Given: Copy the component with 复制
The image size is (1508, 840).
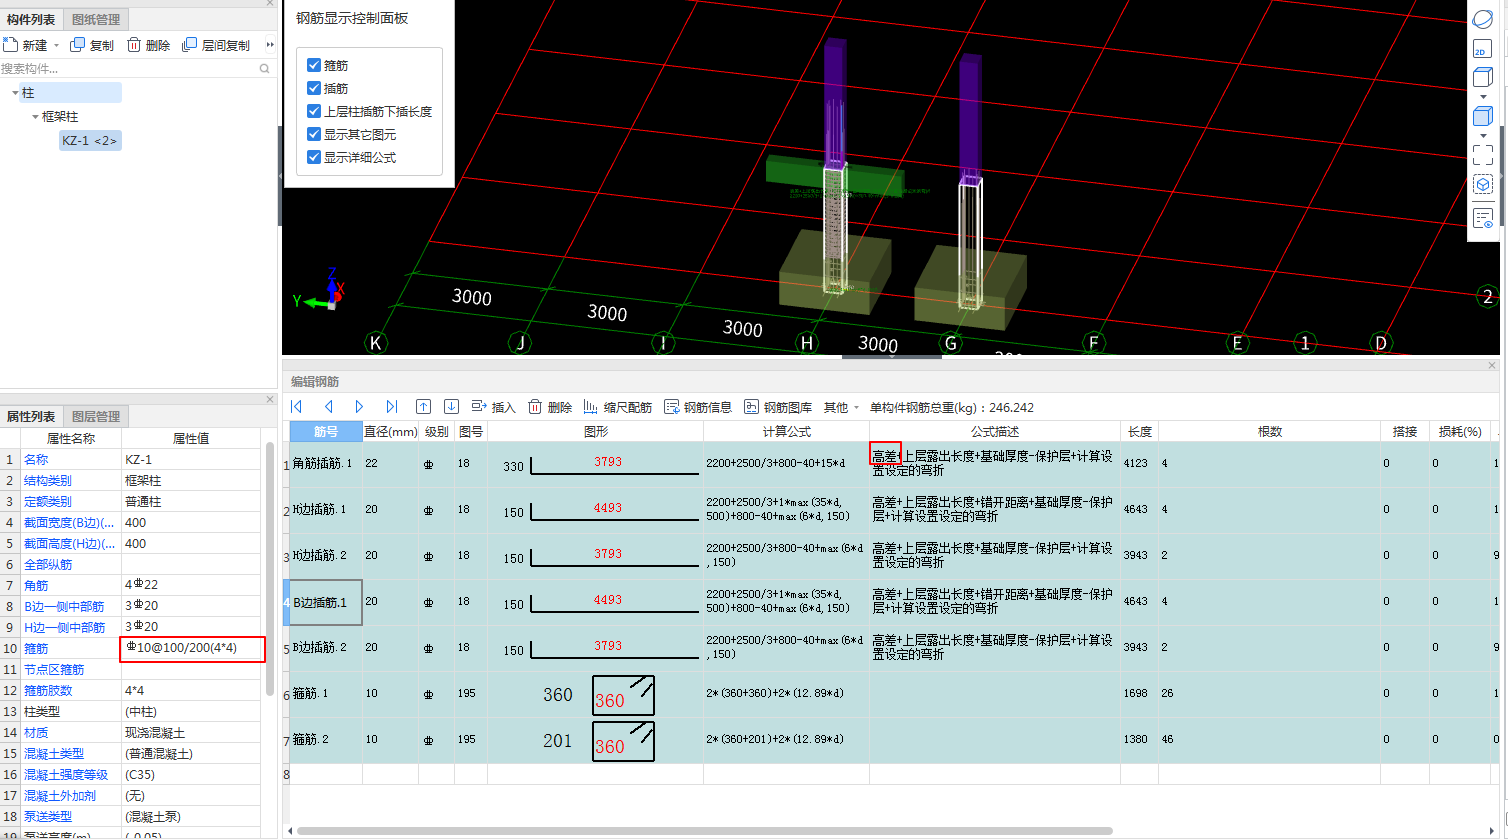Looking at the screenshot, I should click(92, 45).
